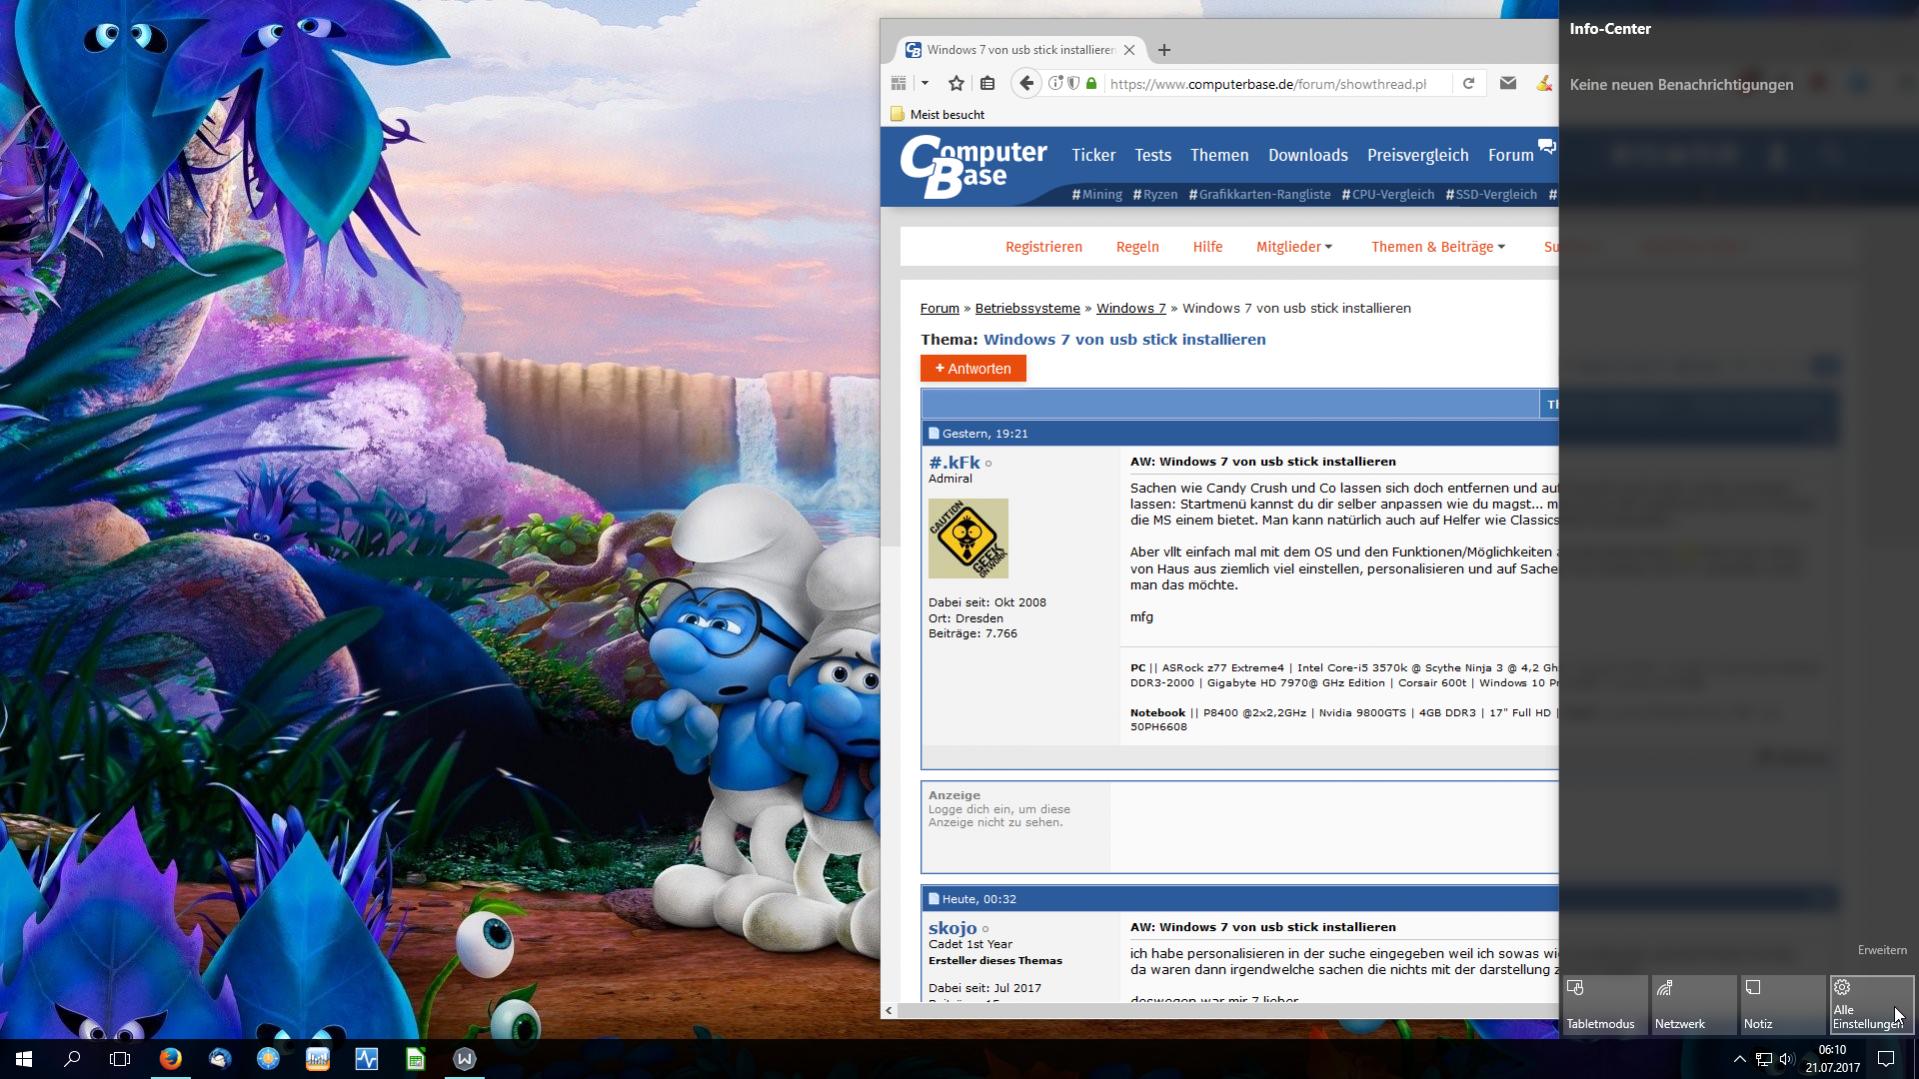1919x1079 pixels.
Task: Open Preisvergleich in site navigation
Action: point(1417,155)
